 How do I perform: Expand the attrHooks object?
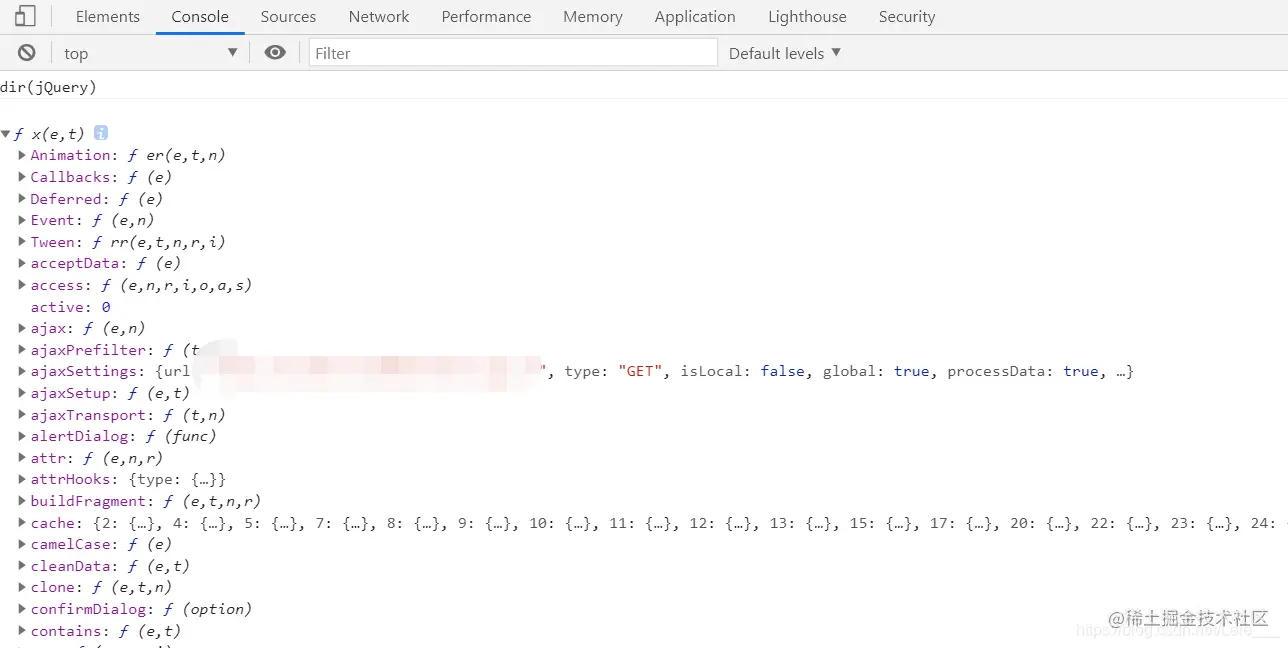tap(22, 479)
